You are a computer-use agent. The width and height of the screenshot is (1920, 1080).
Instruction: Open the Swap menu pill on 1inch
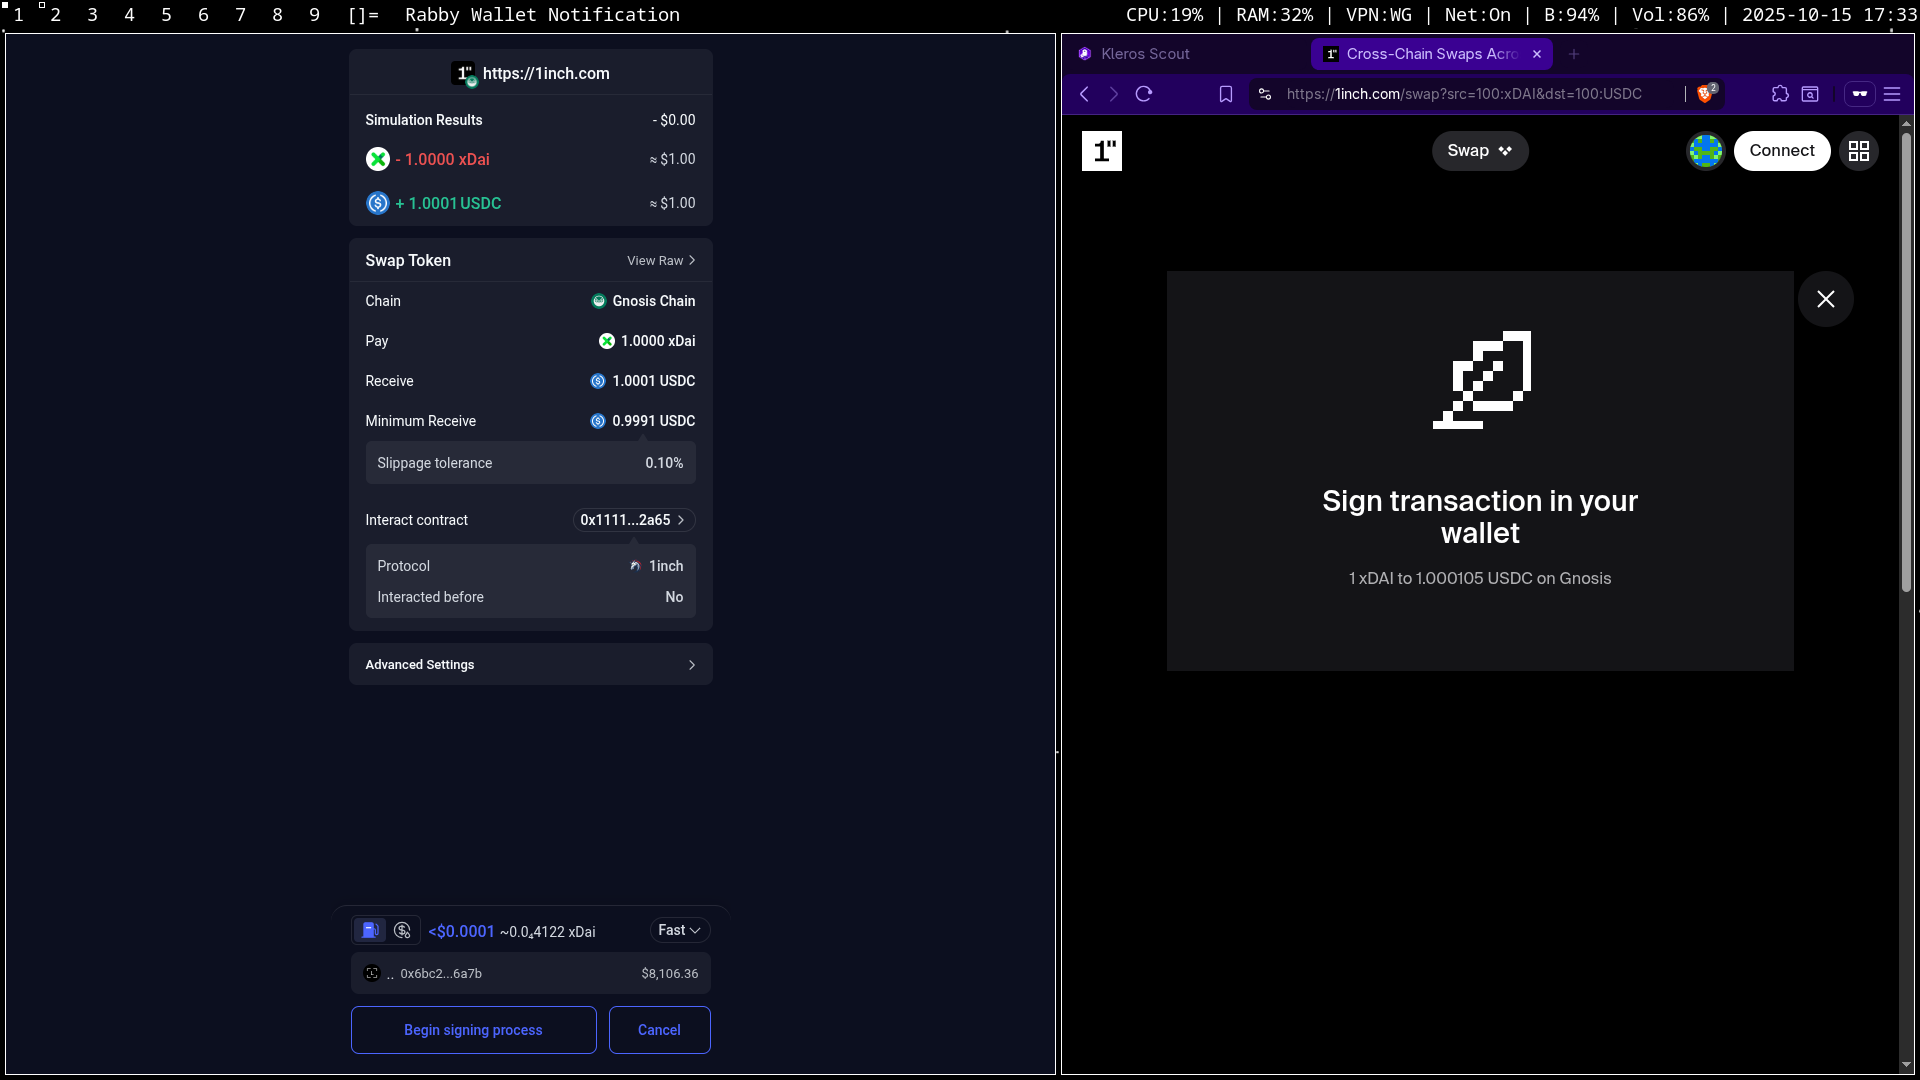tap(1479, 151)
